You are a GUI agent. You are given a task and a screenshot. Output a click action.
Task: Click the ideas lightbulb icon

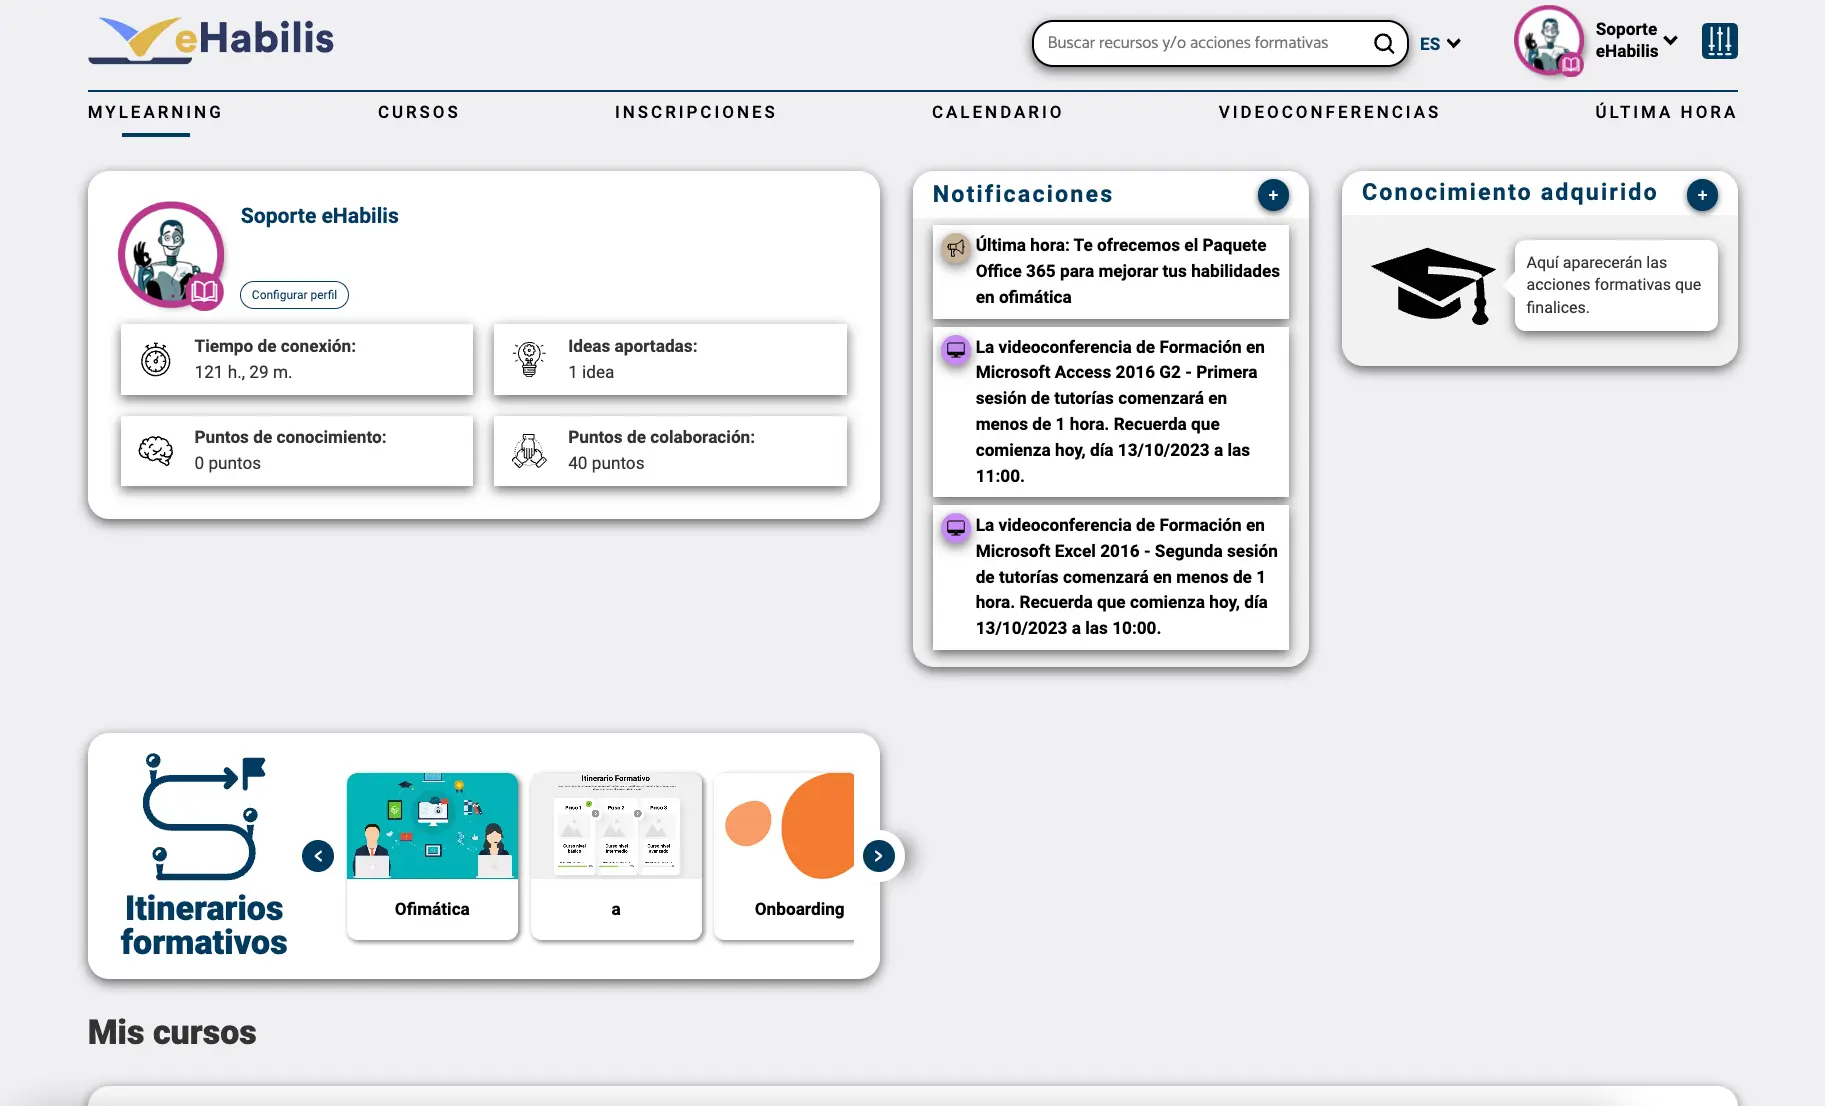[x=529, y=359]
